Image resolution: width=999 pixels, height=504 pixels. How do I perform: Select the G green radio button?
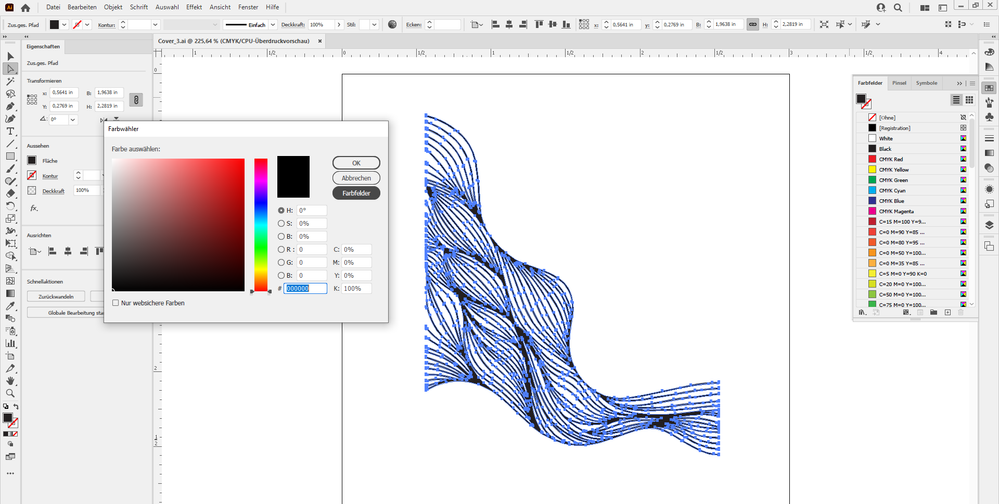coord(281,263)
